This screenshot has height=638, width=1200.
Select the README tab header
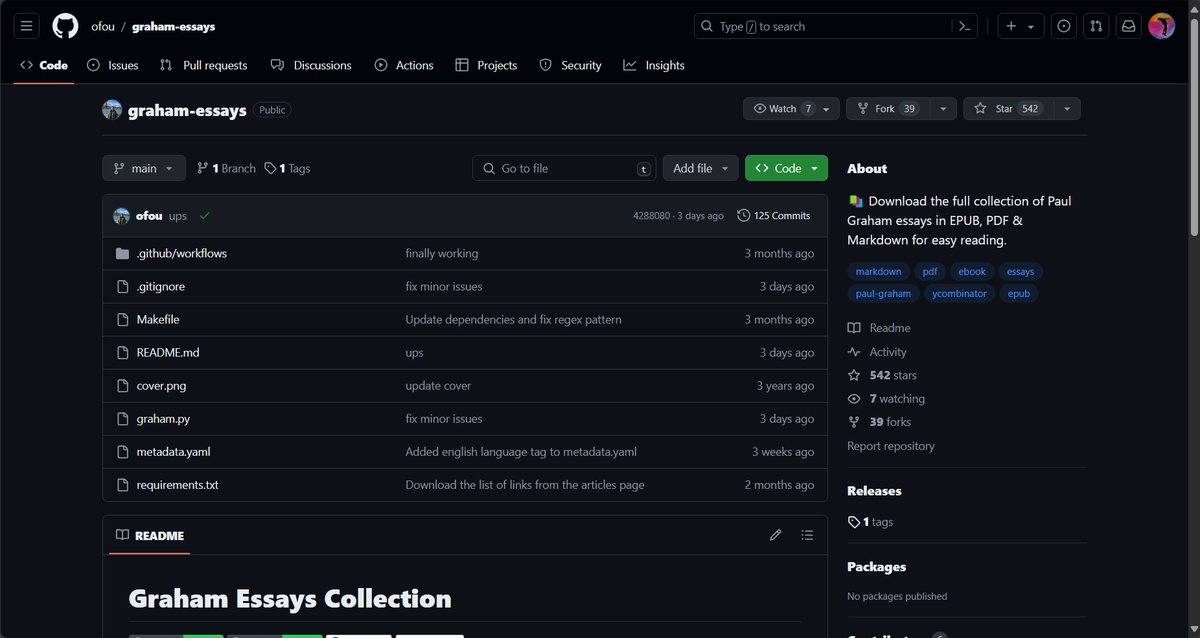click(x=150, y=535)
